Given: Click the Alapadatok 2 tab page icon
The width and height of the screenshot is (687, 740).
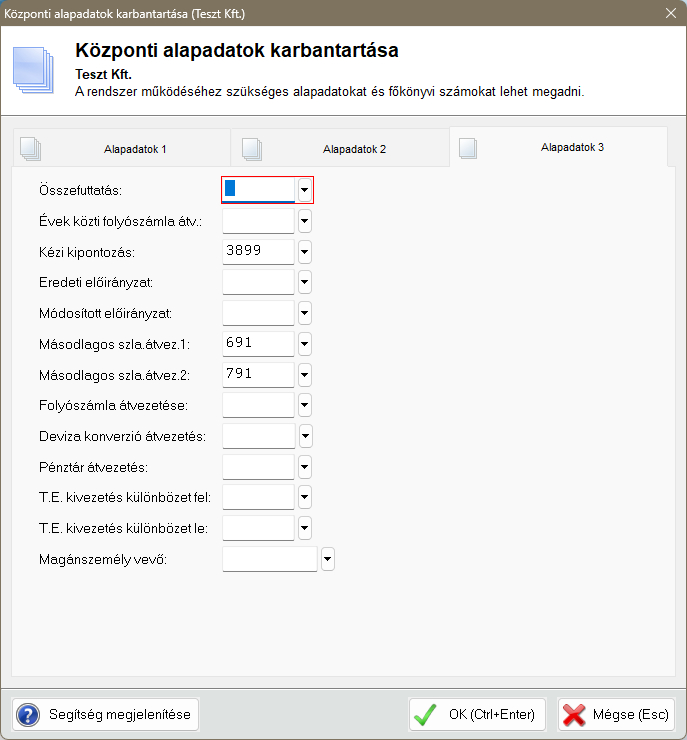Looking at the screenshot, I should 251,148.
